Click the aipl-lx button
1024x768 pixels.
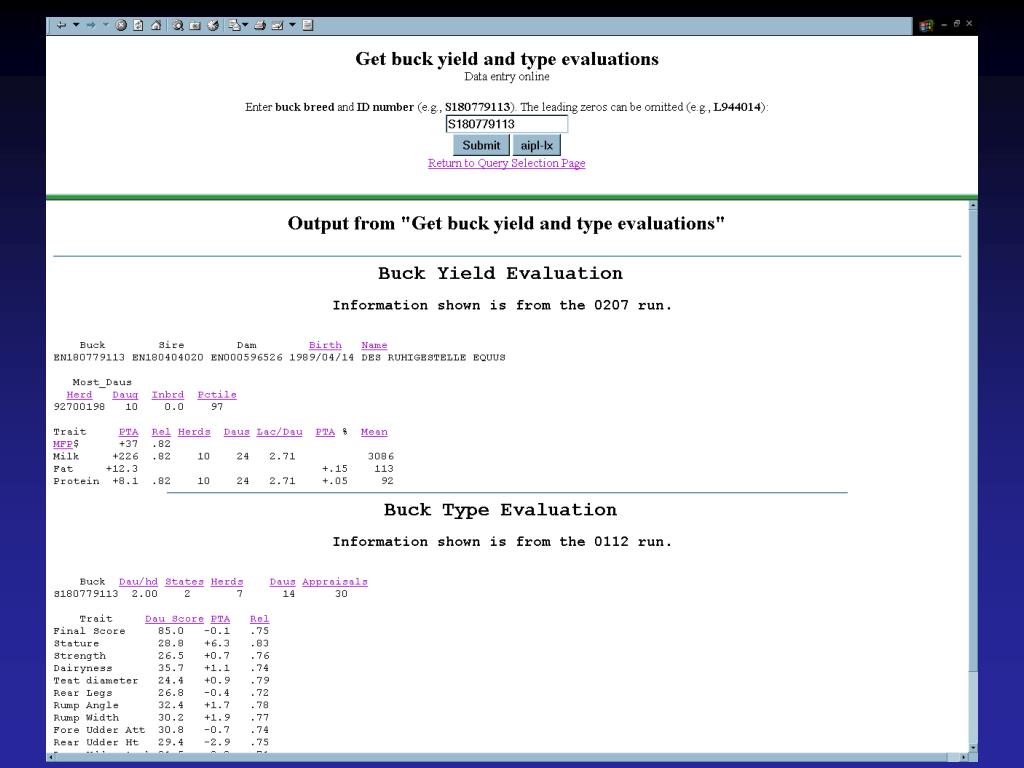coord(537,146)
